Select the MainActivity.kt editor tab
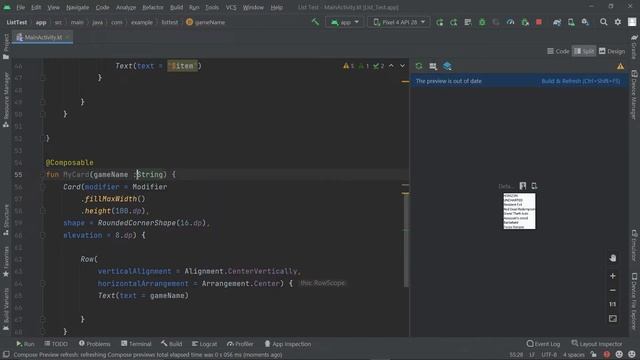This screenshot has width=640, height=360. point(42,37)
